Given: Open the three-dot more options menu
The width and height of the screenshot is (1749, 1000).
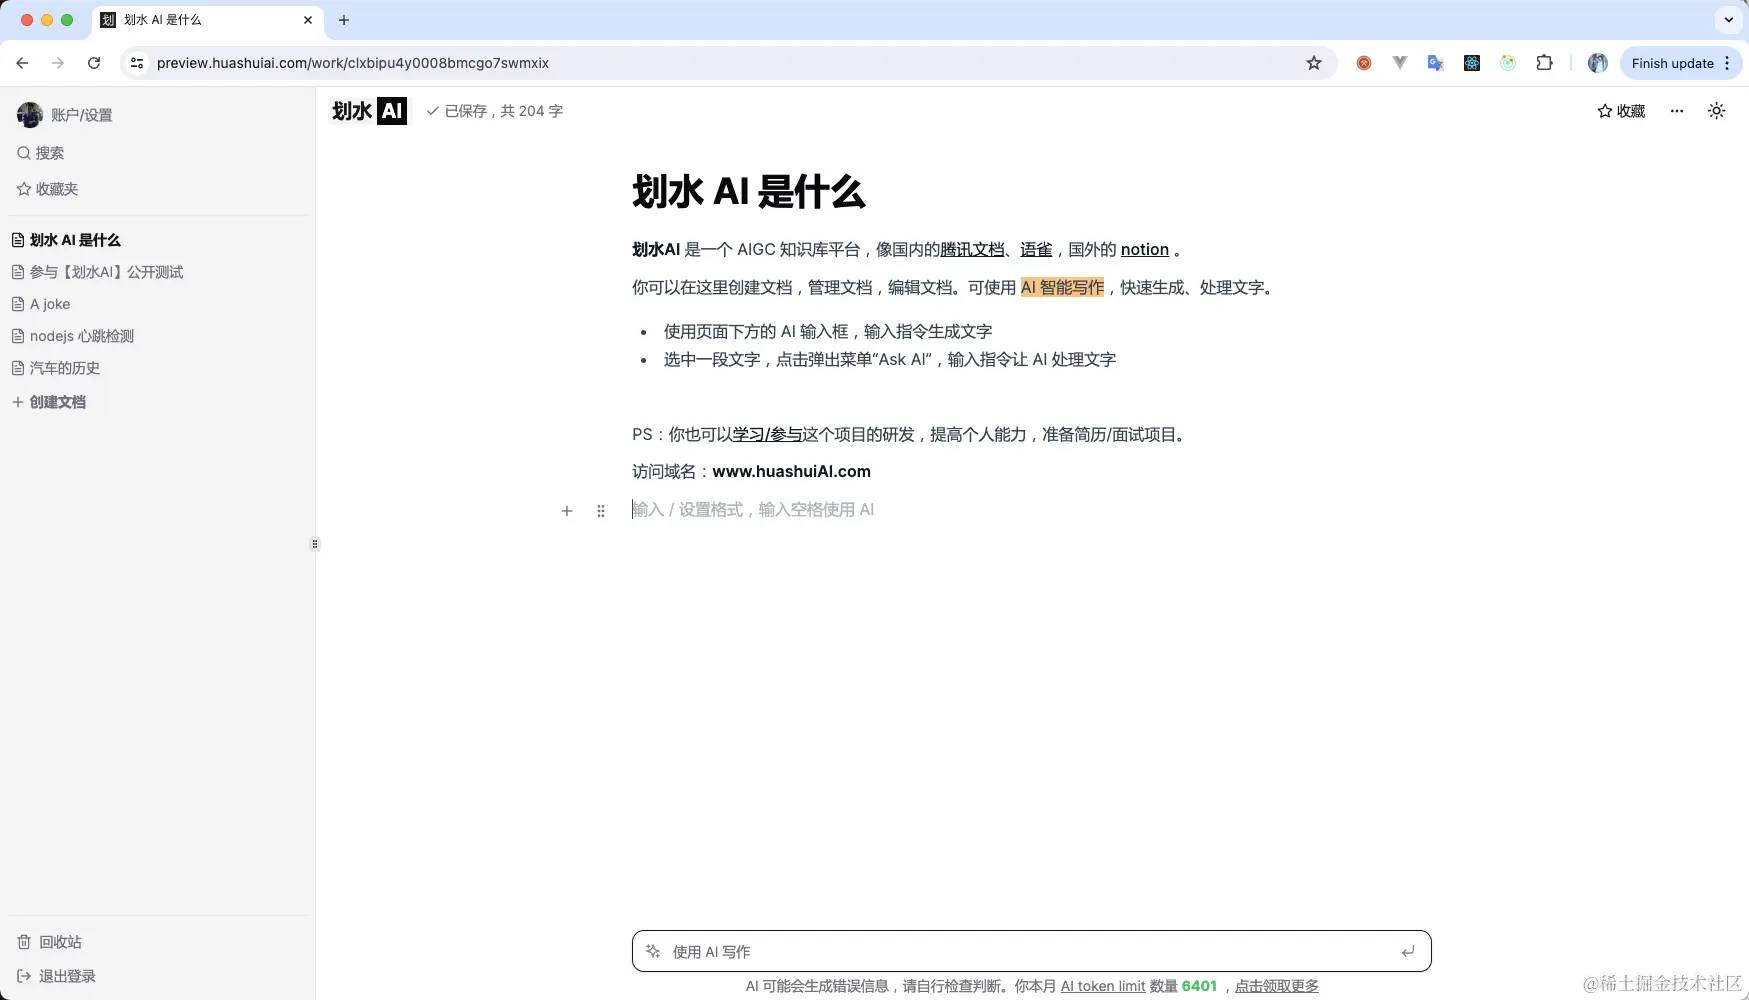Looking at the screenshot, I should click(1677, 111).
